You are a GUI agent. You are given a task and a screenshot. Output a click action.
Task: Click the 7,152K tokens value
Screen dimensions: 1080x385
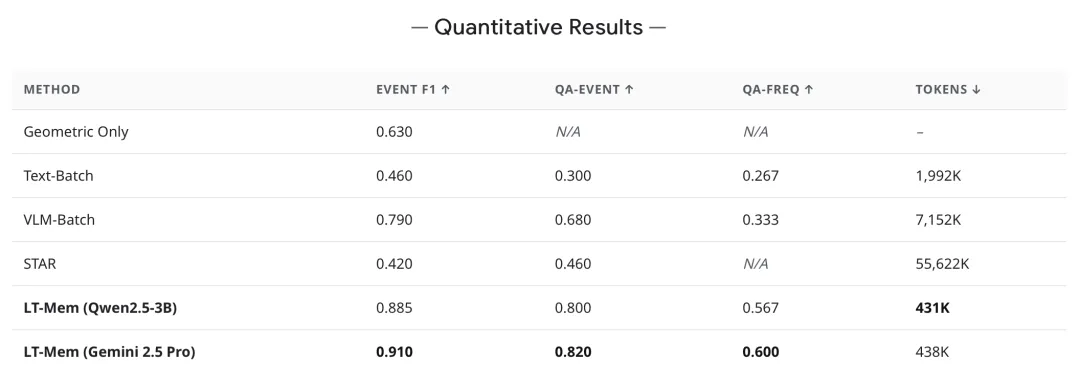pyautogui.click(x=938, y=220)
